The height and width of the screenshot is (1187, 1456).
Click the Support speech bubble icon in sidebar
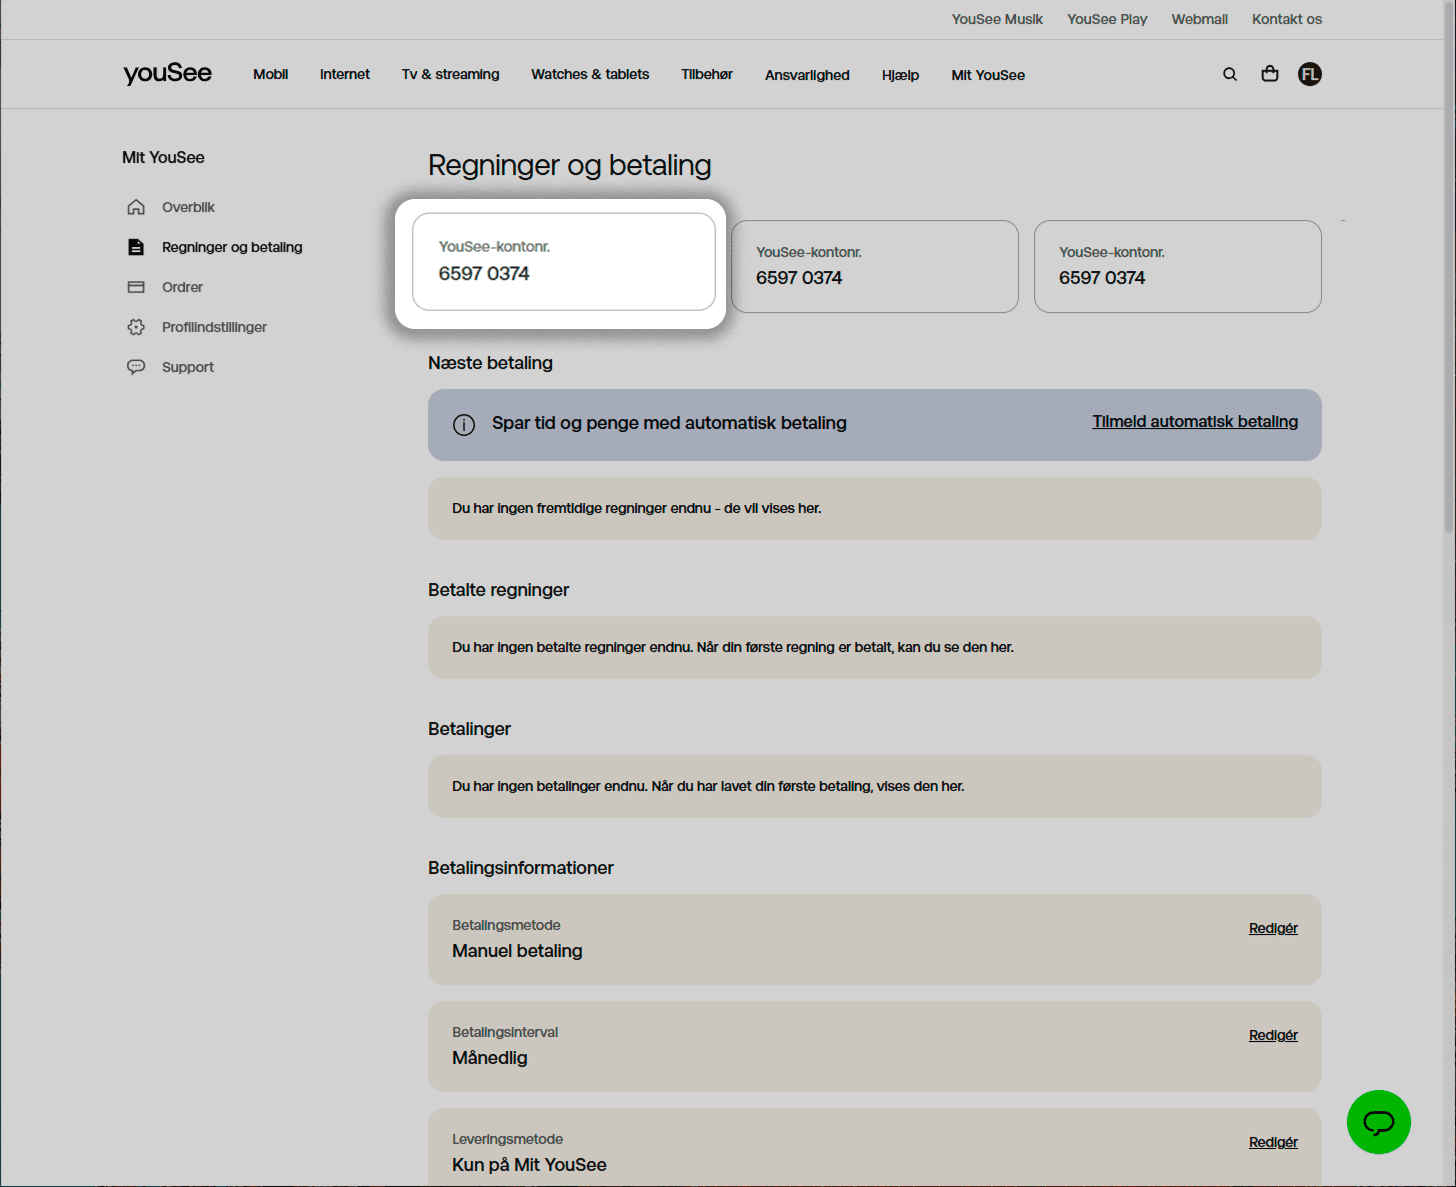[136, 367]
